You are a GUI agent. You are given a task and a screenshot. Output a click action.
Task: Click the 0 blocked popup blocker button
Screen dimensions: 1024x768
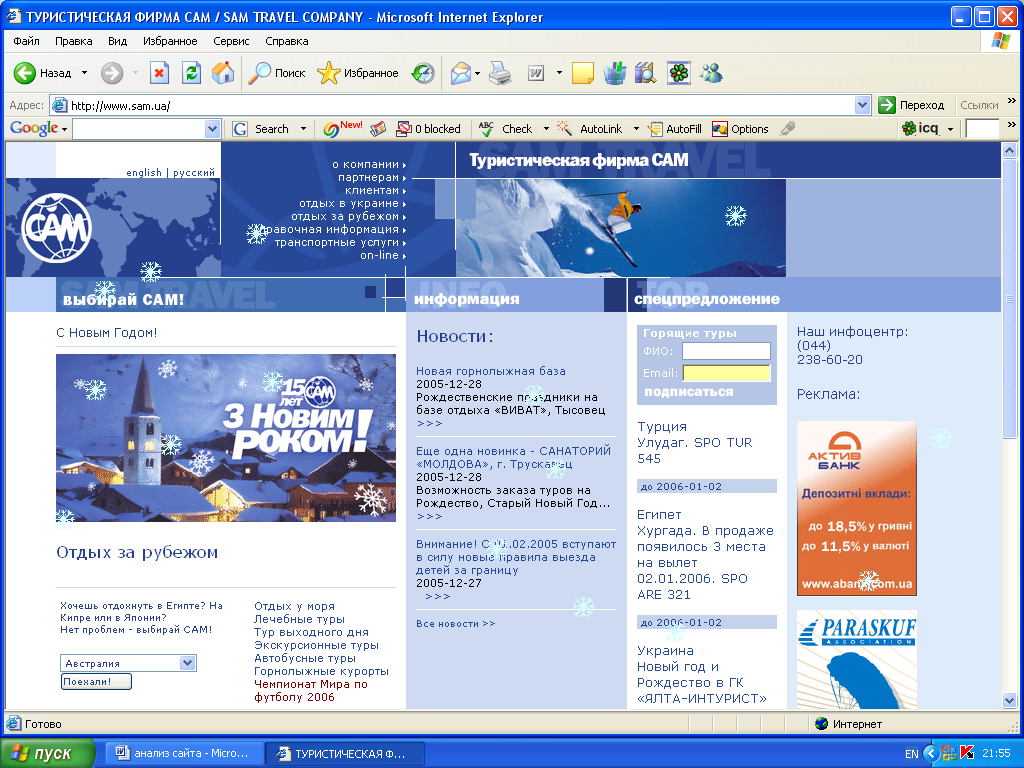(x=428, y=129)
